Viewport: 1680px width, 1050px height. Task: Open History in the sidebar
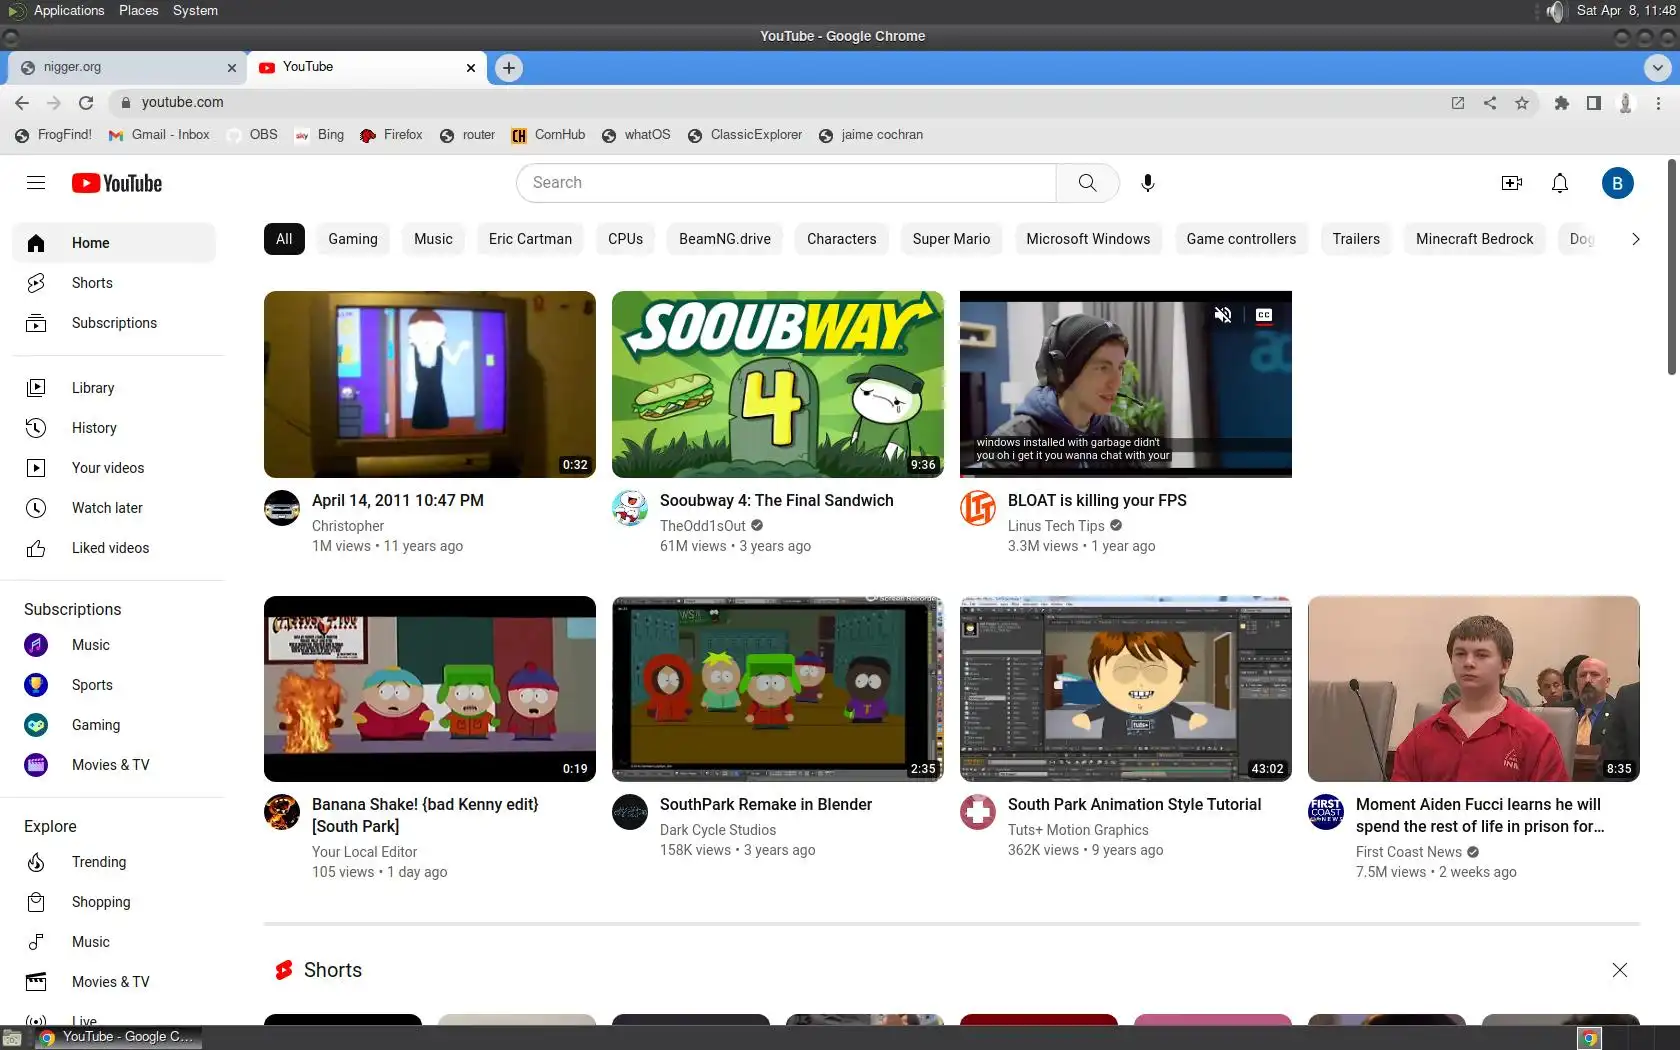pos(114,428)
